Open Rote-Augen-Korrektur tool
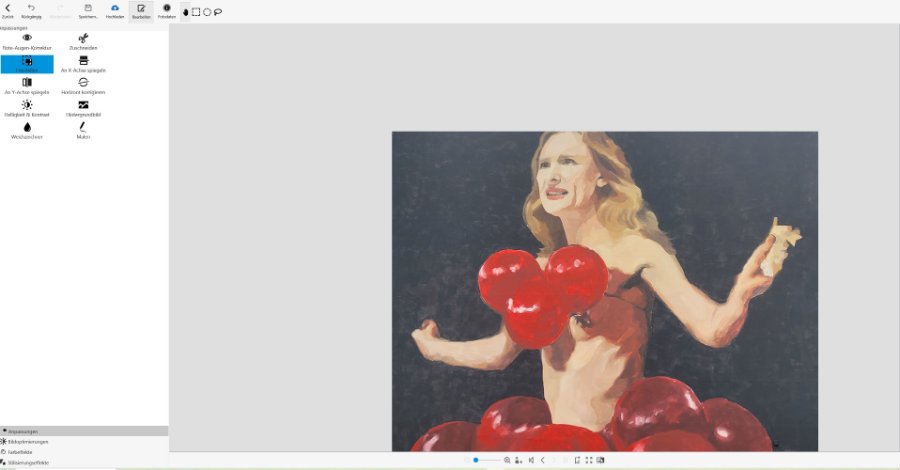900x470 pixels. 27,42
